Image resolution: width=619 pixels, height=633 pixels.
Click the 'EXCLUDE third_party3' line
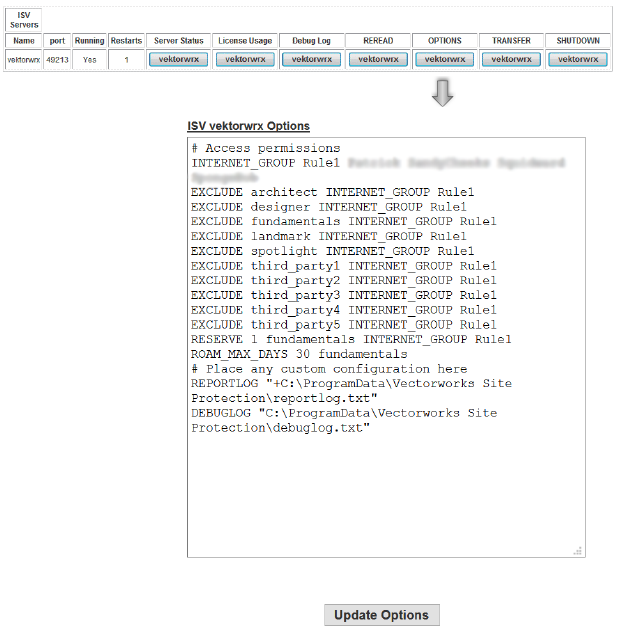[x=344, y=296]
